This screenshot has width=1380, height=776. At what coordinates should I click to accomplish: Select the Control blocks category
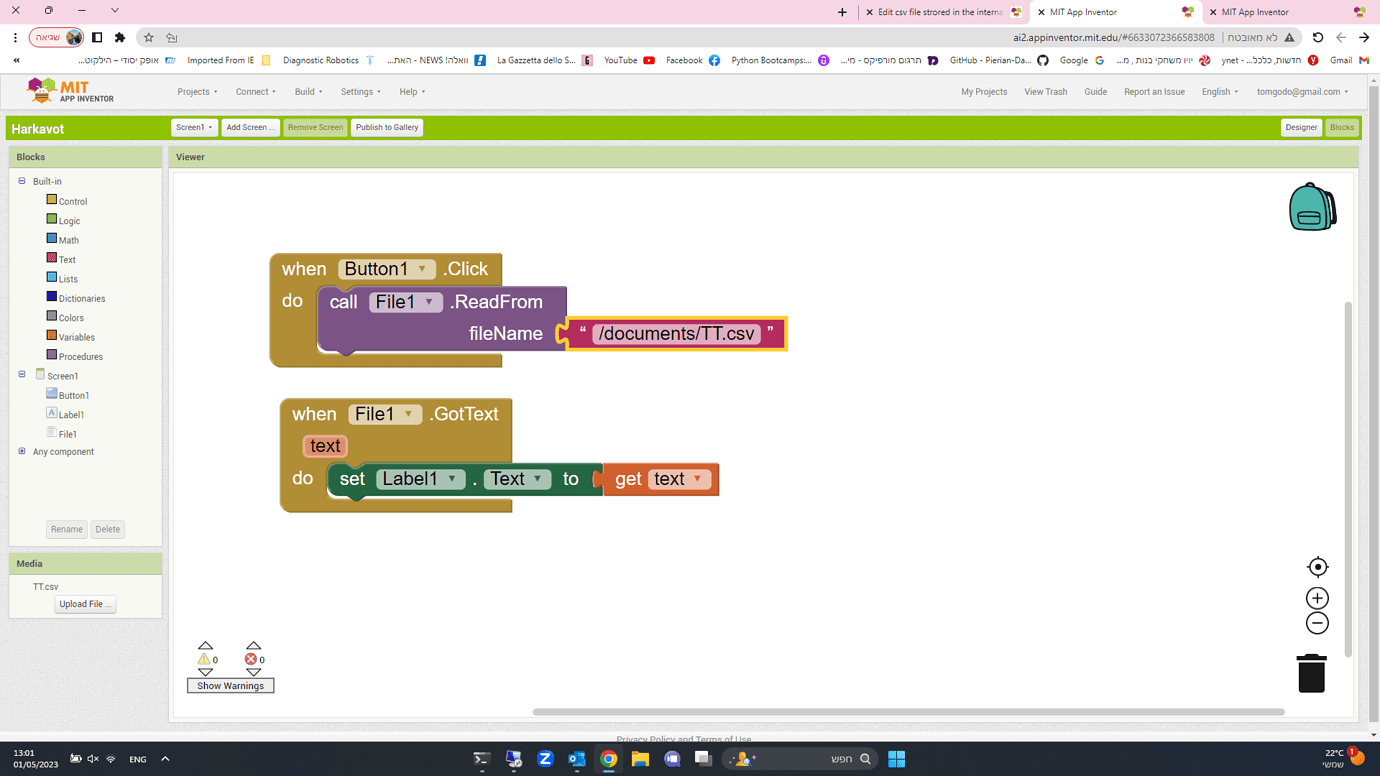tap(72, 201)
